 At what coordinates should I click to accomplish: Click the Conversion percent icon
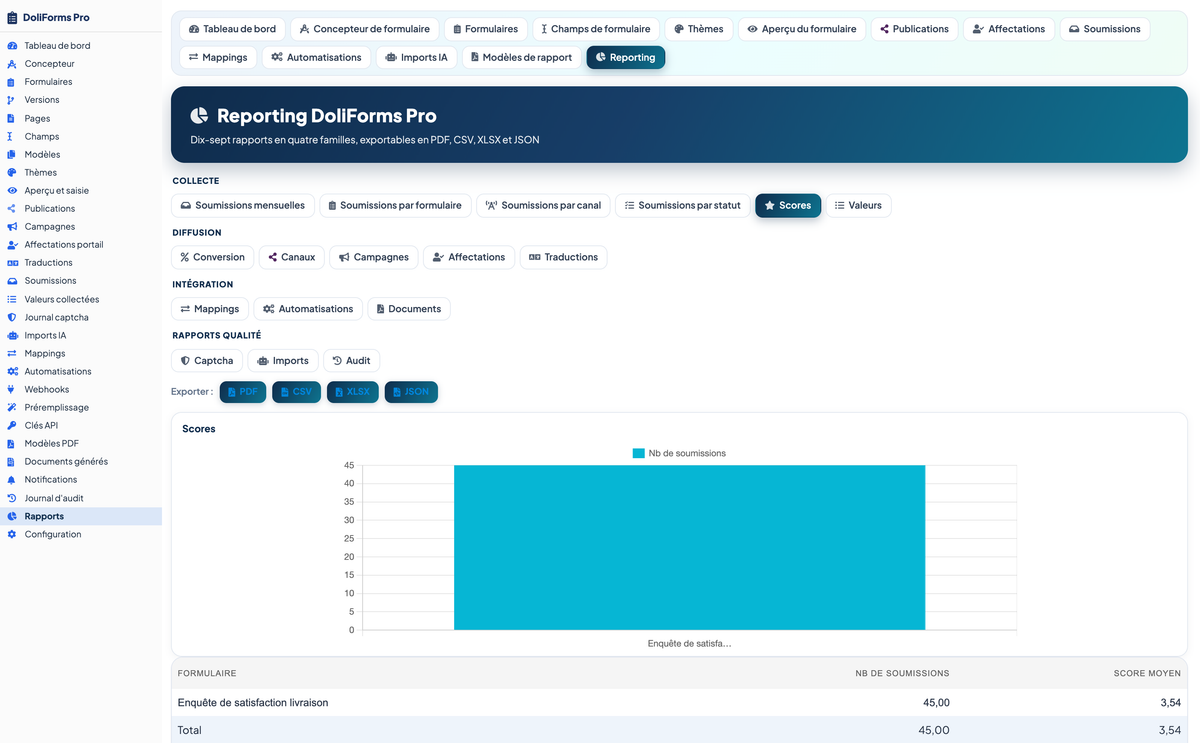coord(185,257)
